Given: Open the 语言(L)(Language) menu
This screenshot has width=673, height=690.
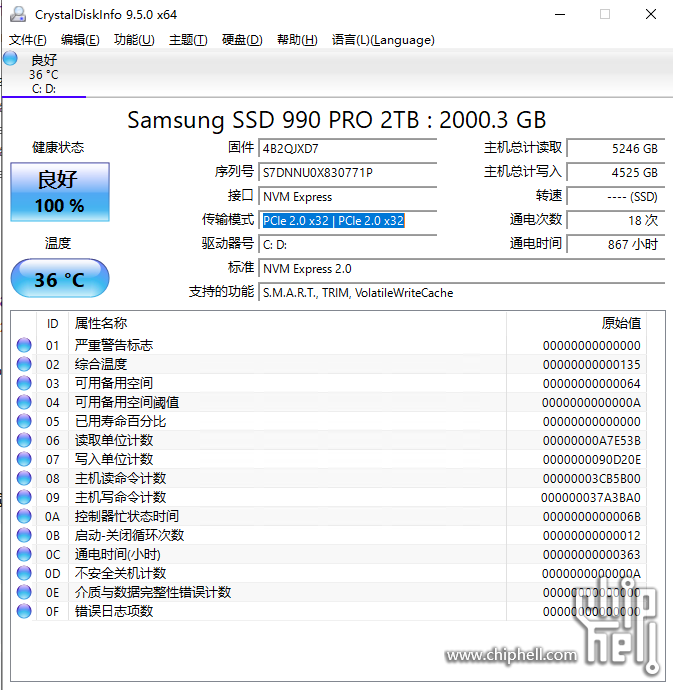Looking at the screenshot, I should tap(383, 40).
